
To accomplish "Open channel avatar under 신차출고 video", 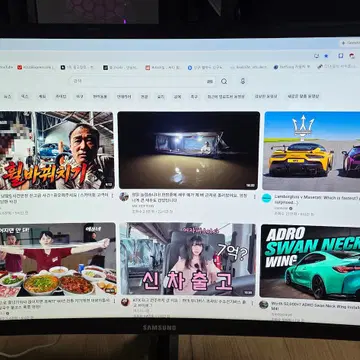I will point(125,302).
